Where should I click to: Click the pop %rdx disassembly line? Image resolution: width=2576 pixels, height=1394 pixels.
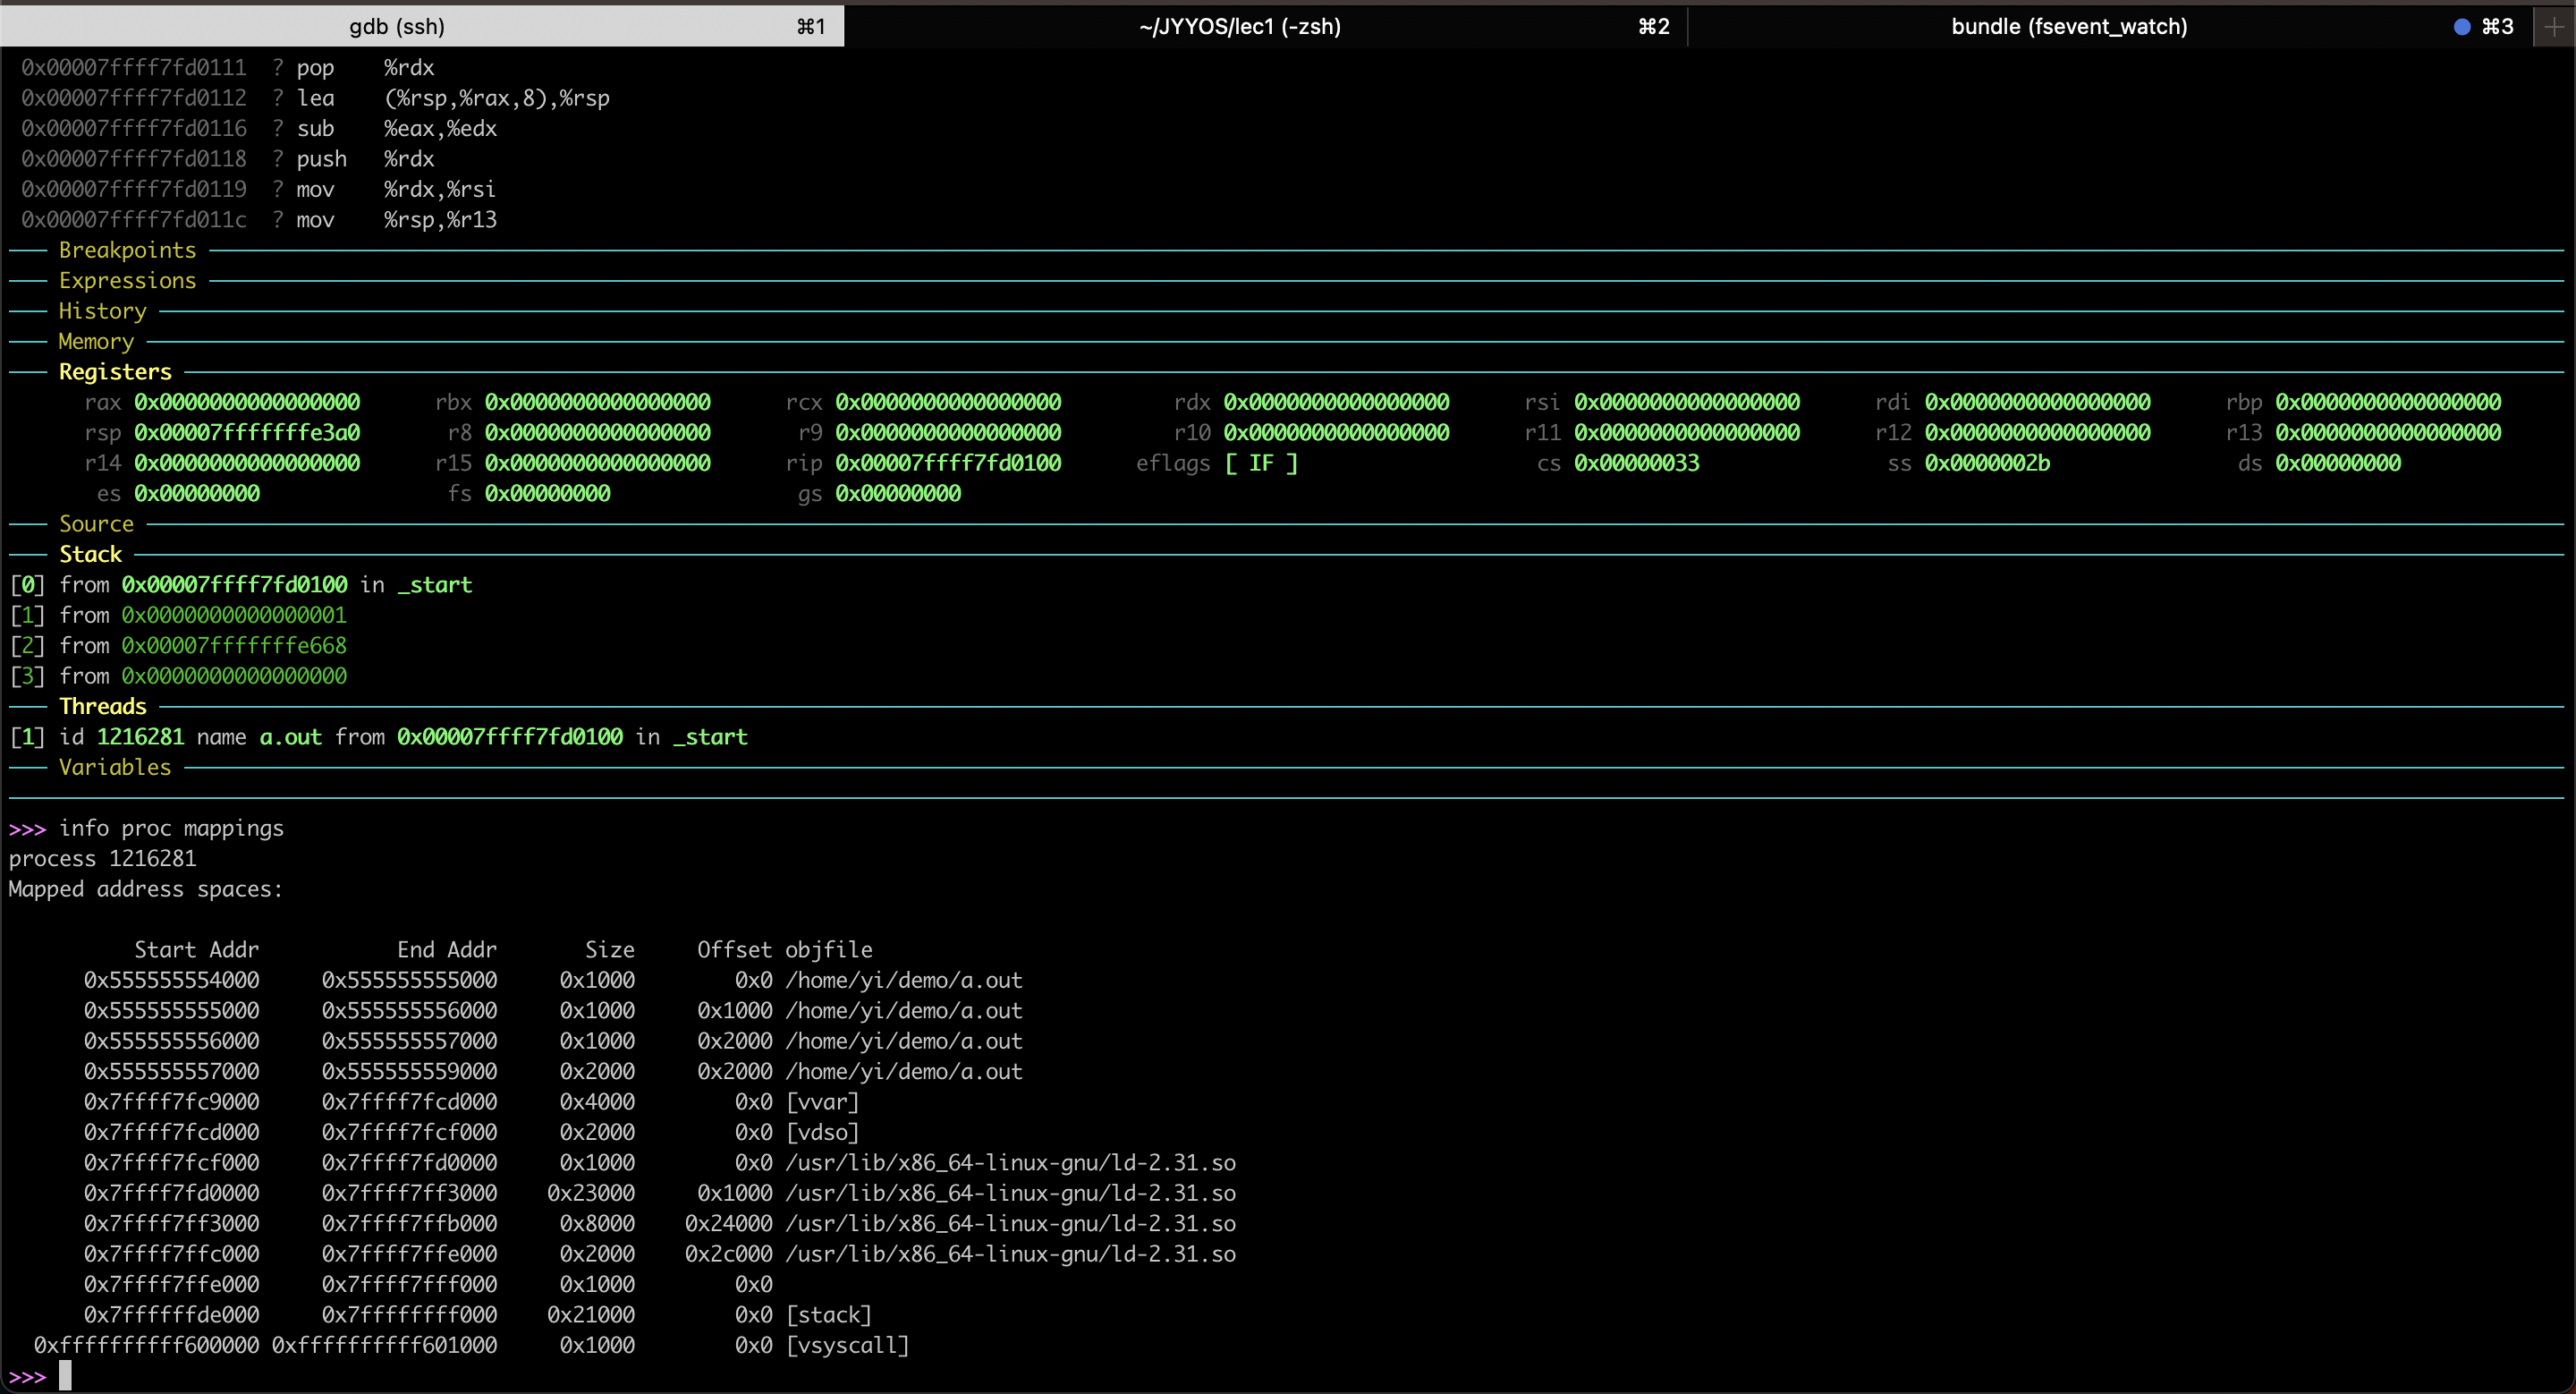click(228, 68)
